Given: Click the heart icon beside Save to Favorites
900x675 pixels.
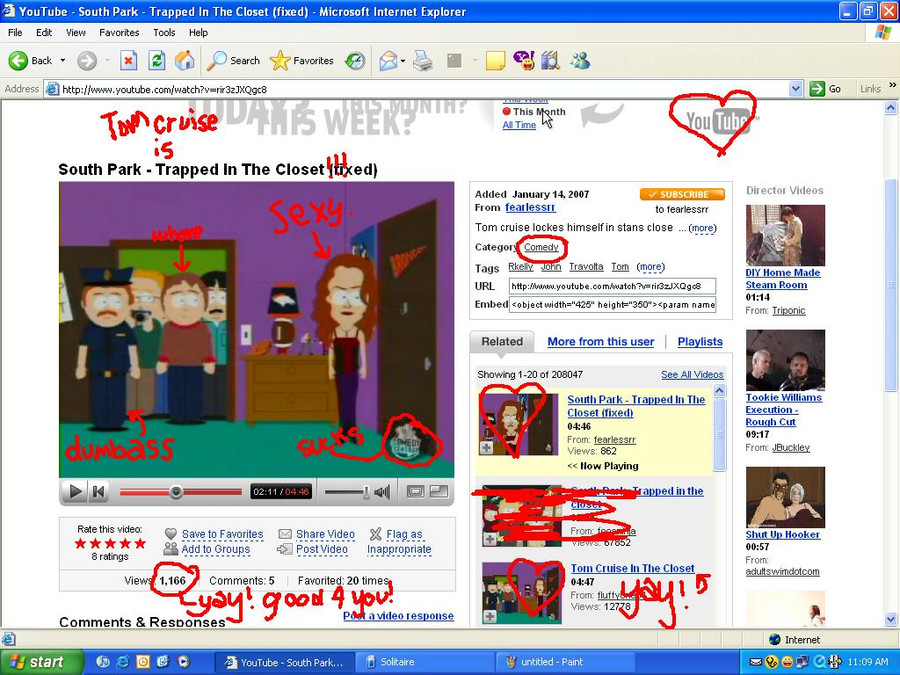Looking at the screenshot, I should point(170,534).
